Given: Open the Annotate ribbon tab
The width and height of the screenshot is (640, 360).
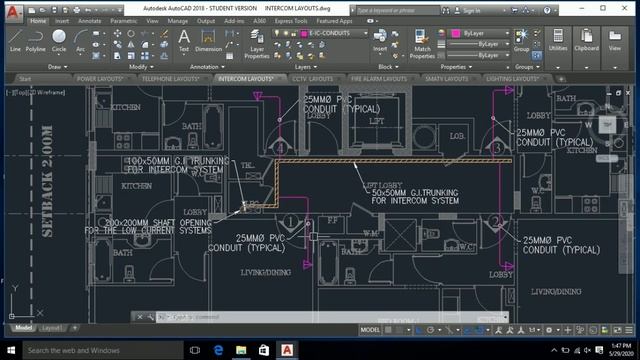Looking at the screenshot, I should [89, 21].
